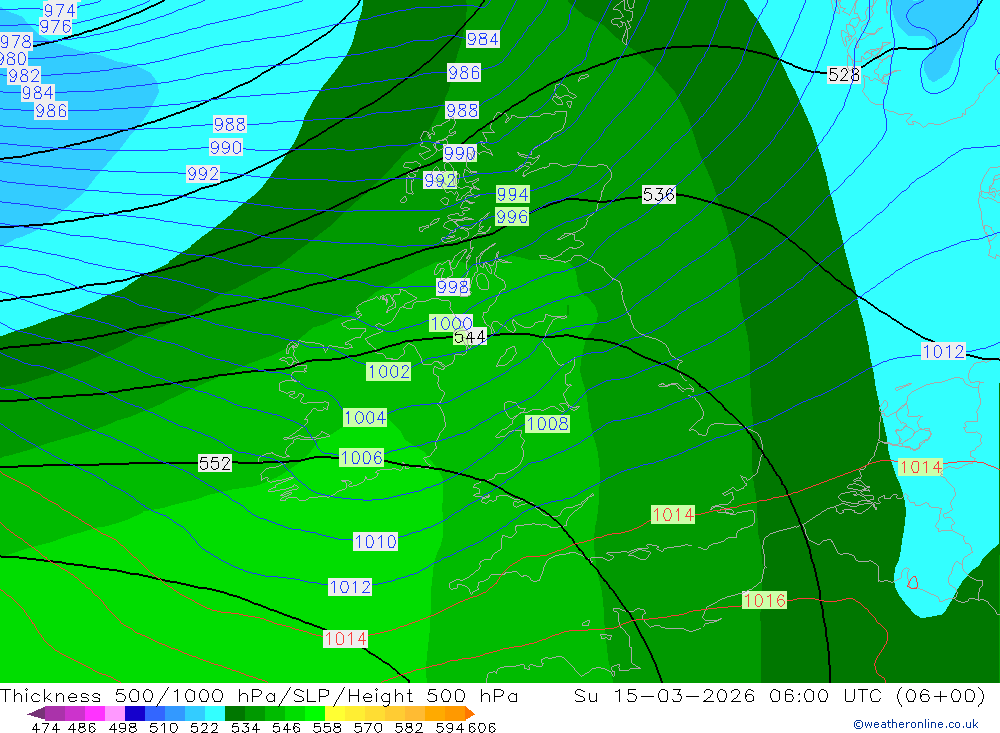Click the '998' isobar label
Viewport: 1000px width, 733px height.
tap(453, 287)
